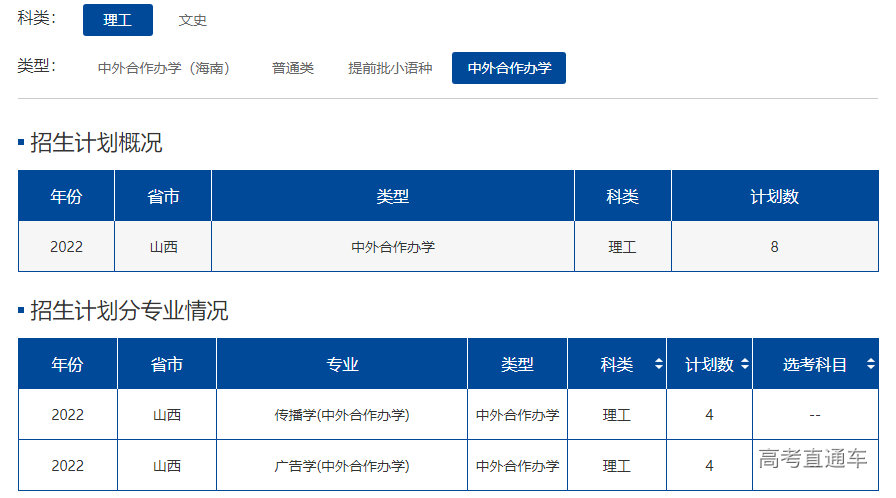Switch to 提前批小语种 type
The height and width of the screenshot is (498, 896).
[390, 68]
